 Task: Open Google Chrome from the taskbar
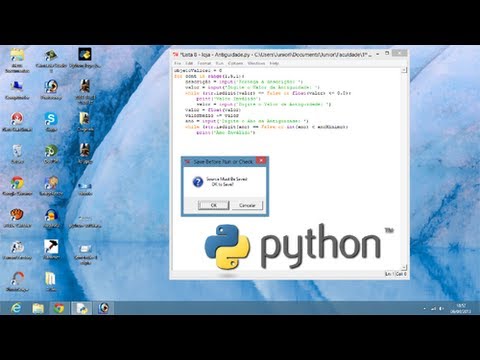[x=59, y=308]
